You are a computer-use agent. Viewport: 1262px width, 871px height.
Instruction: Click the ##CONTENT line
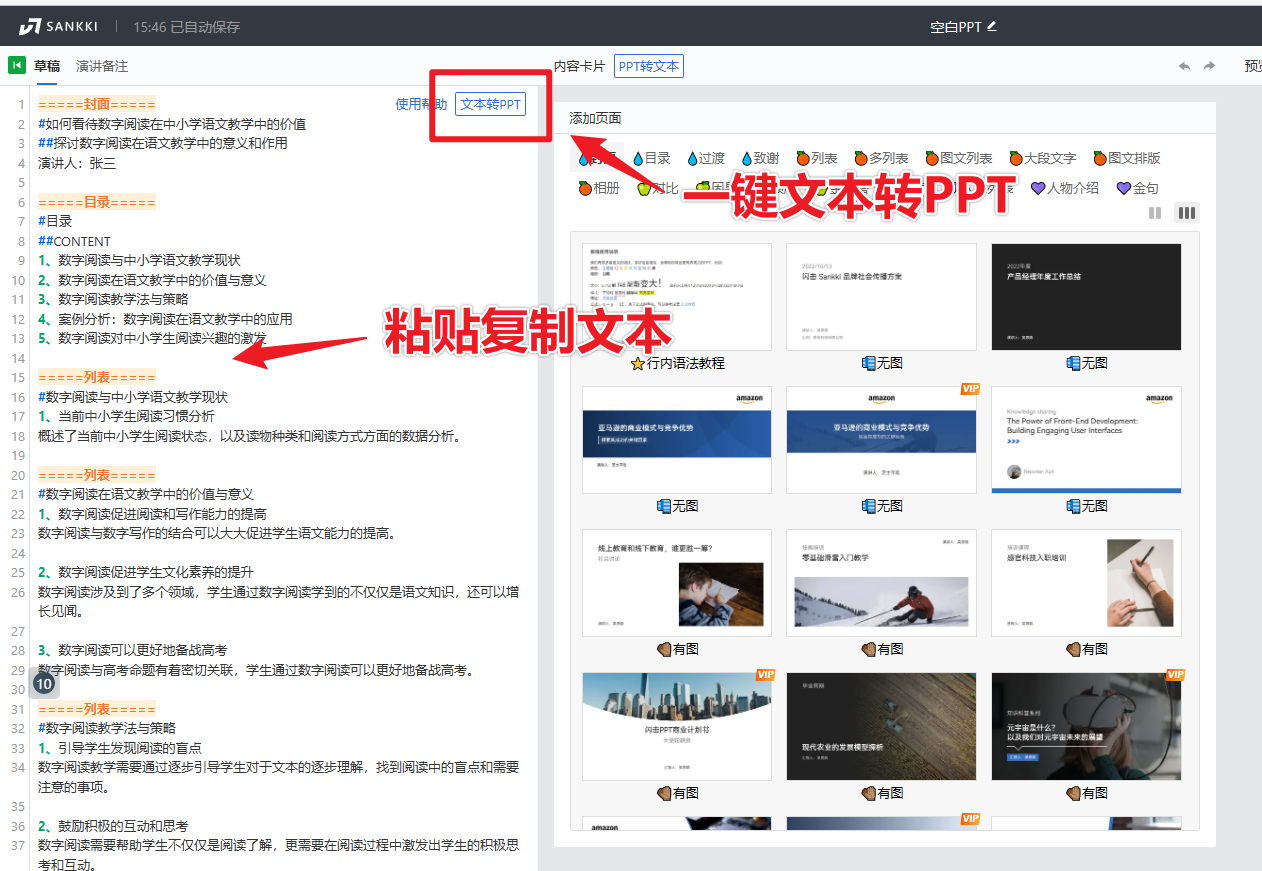click(x=74, y=241)
